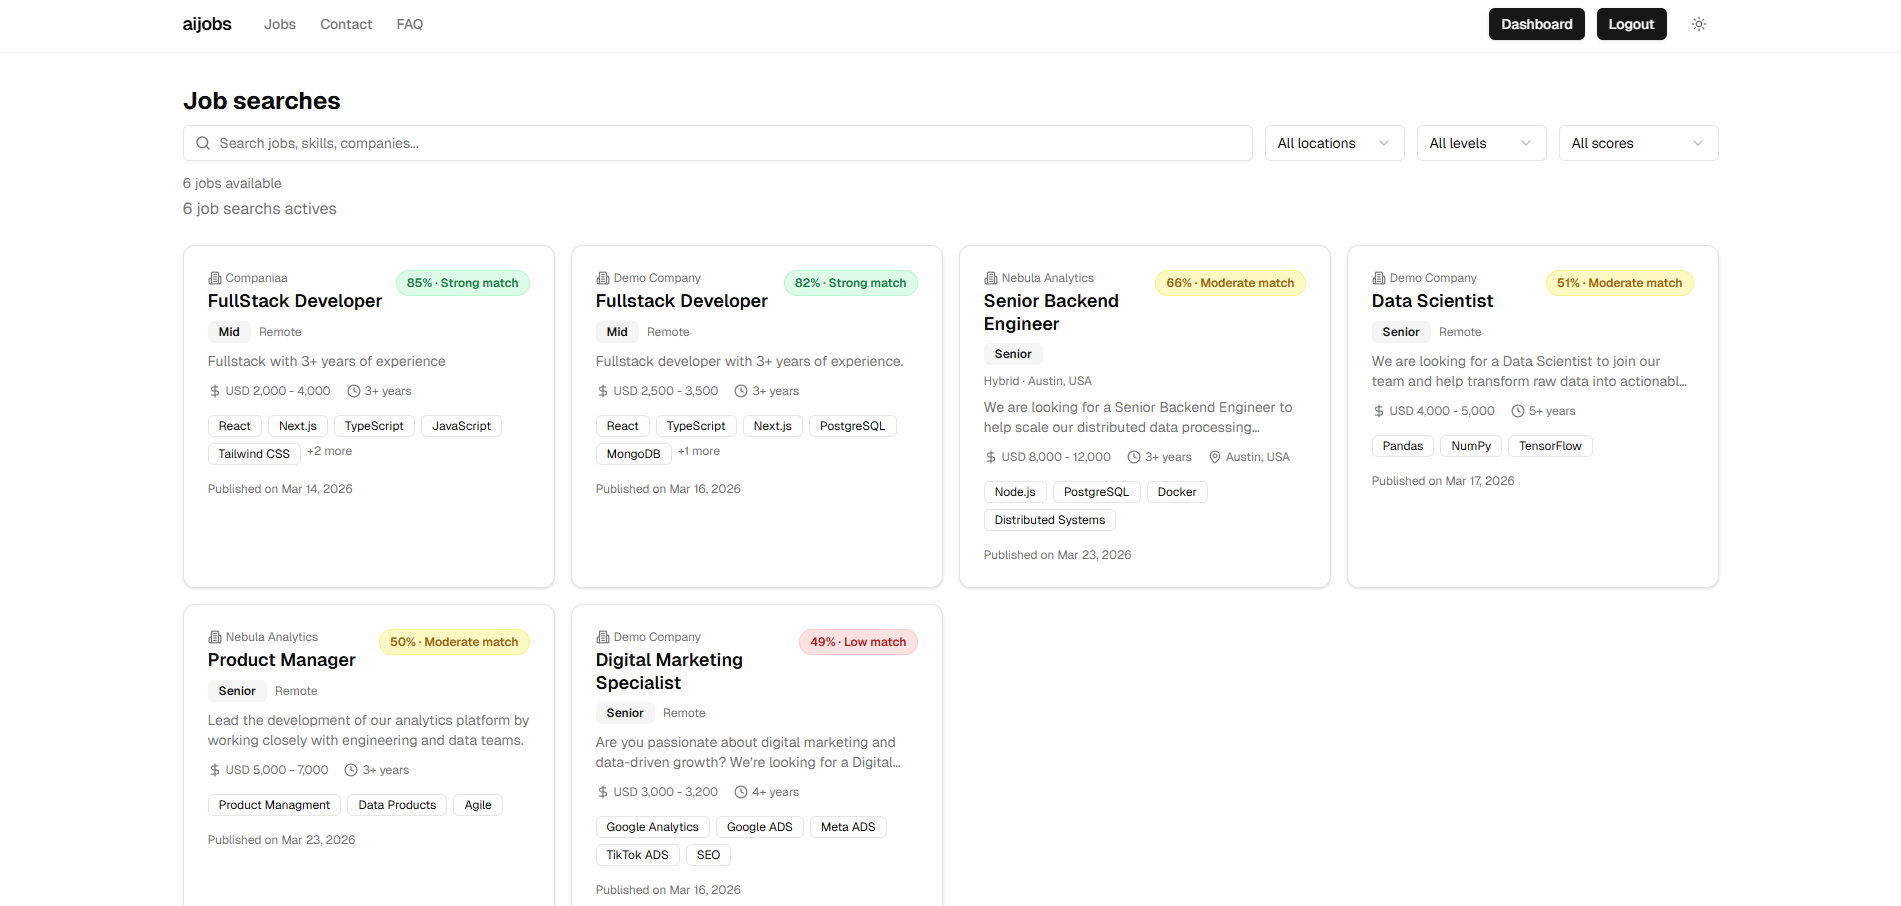
Task: Open the All scores dropdown
Action: point(1638,143)
